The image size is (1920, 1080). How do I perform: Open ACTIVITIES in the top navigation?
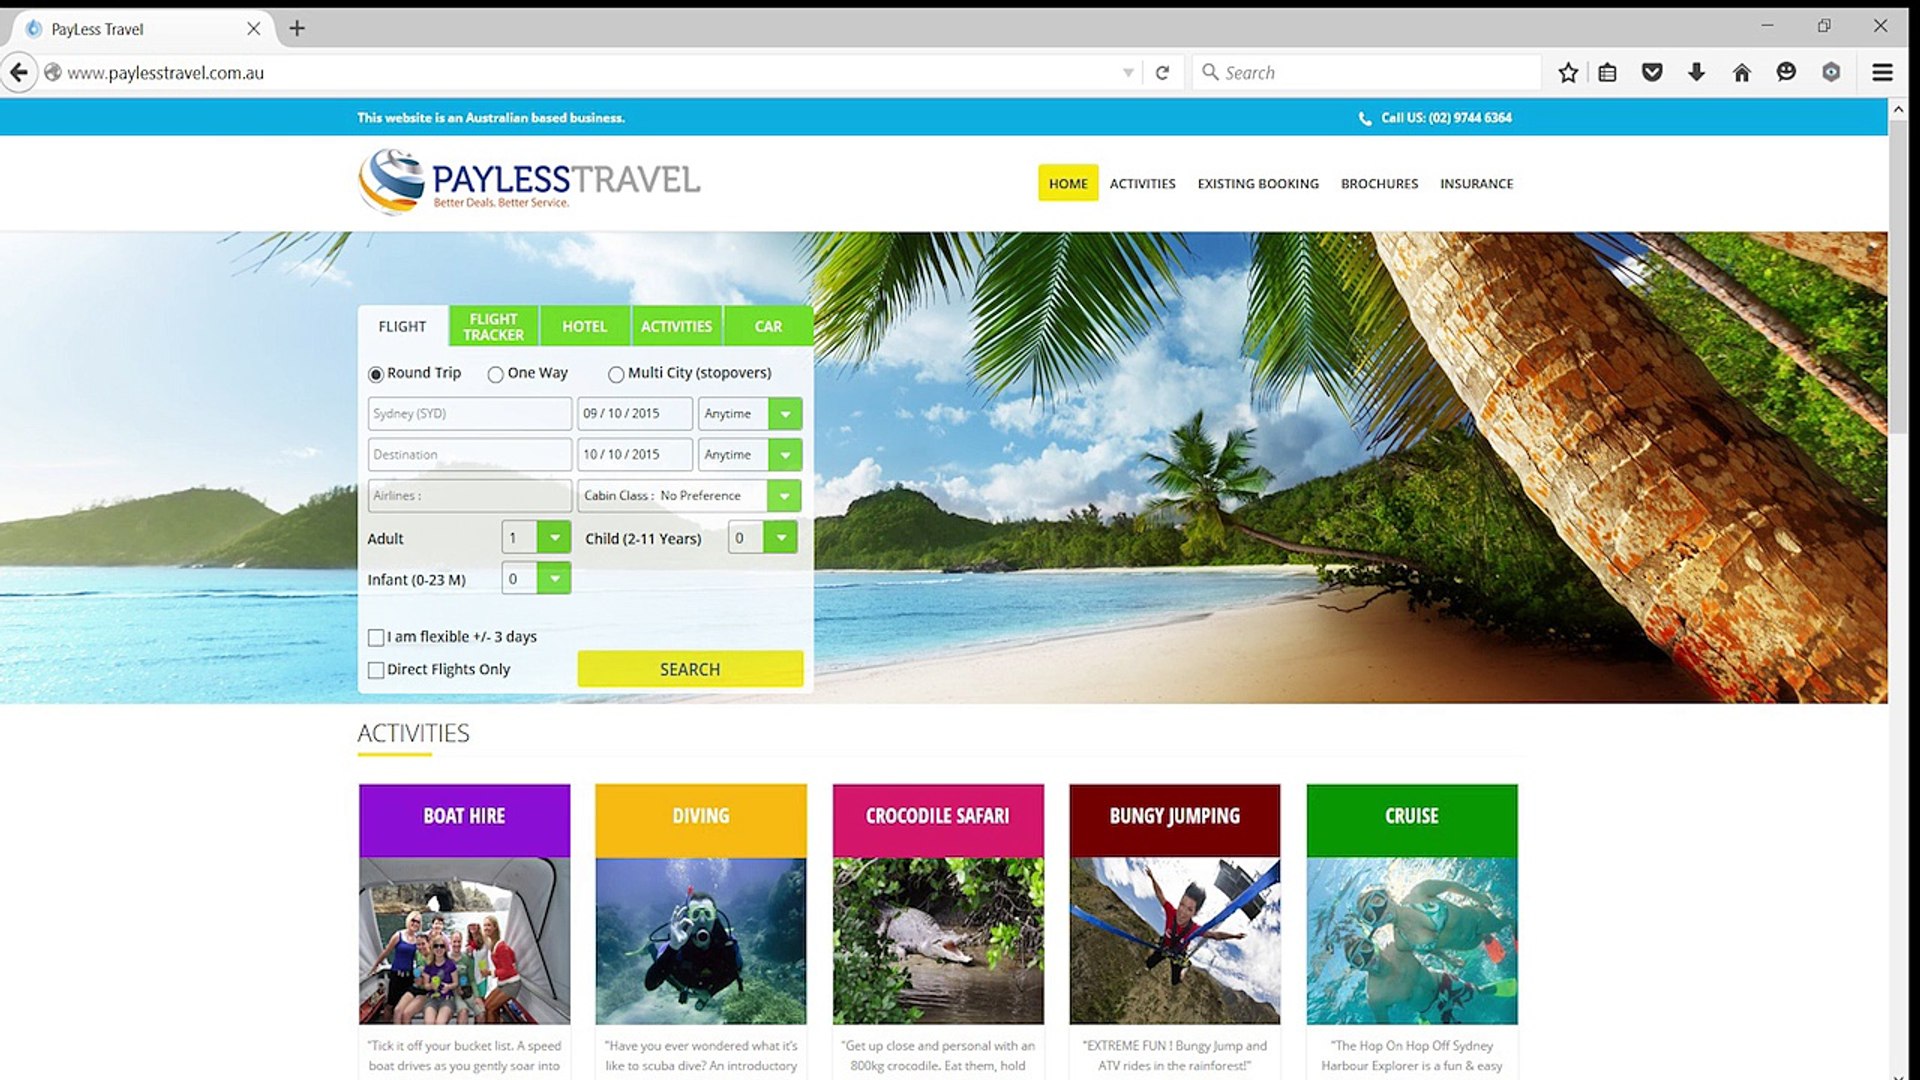coord(1142,183)
